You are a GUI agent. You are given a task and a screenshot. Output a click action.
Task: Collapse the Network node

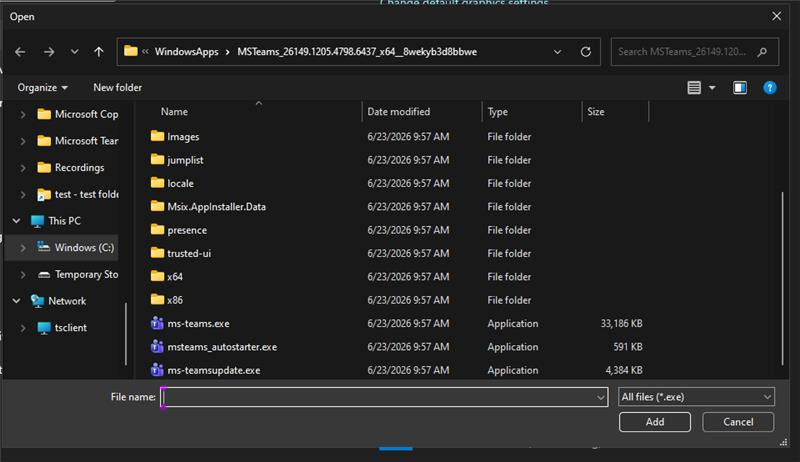point(16,301)
